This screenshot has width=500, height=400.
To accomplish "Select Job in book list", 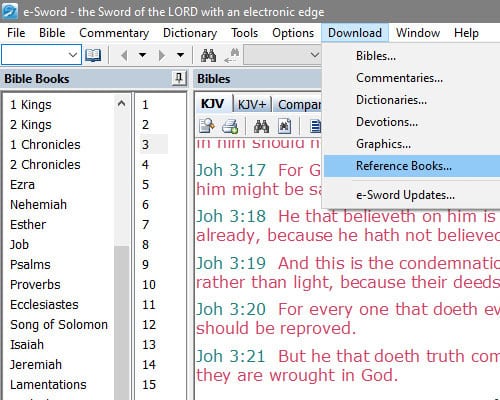I will 19,245.
